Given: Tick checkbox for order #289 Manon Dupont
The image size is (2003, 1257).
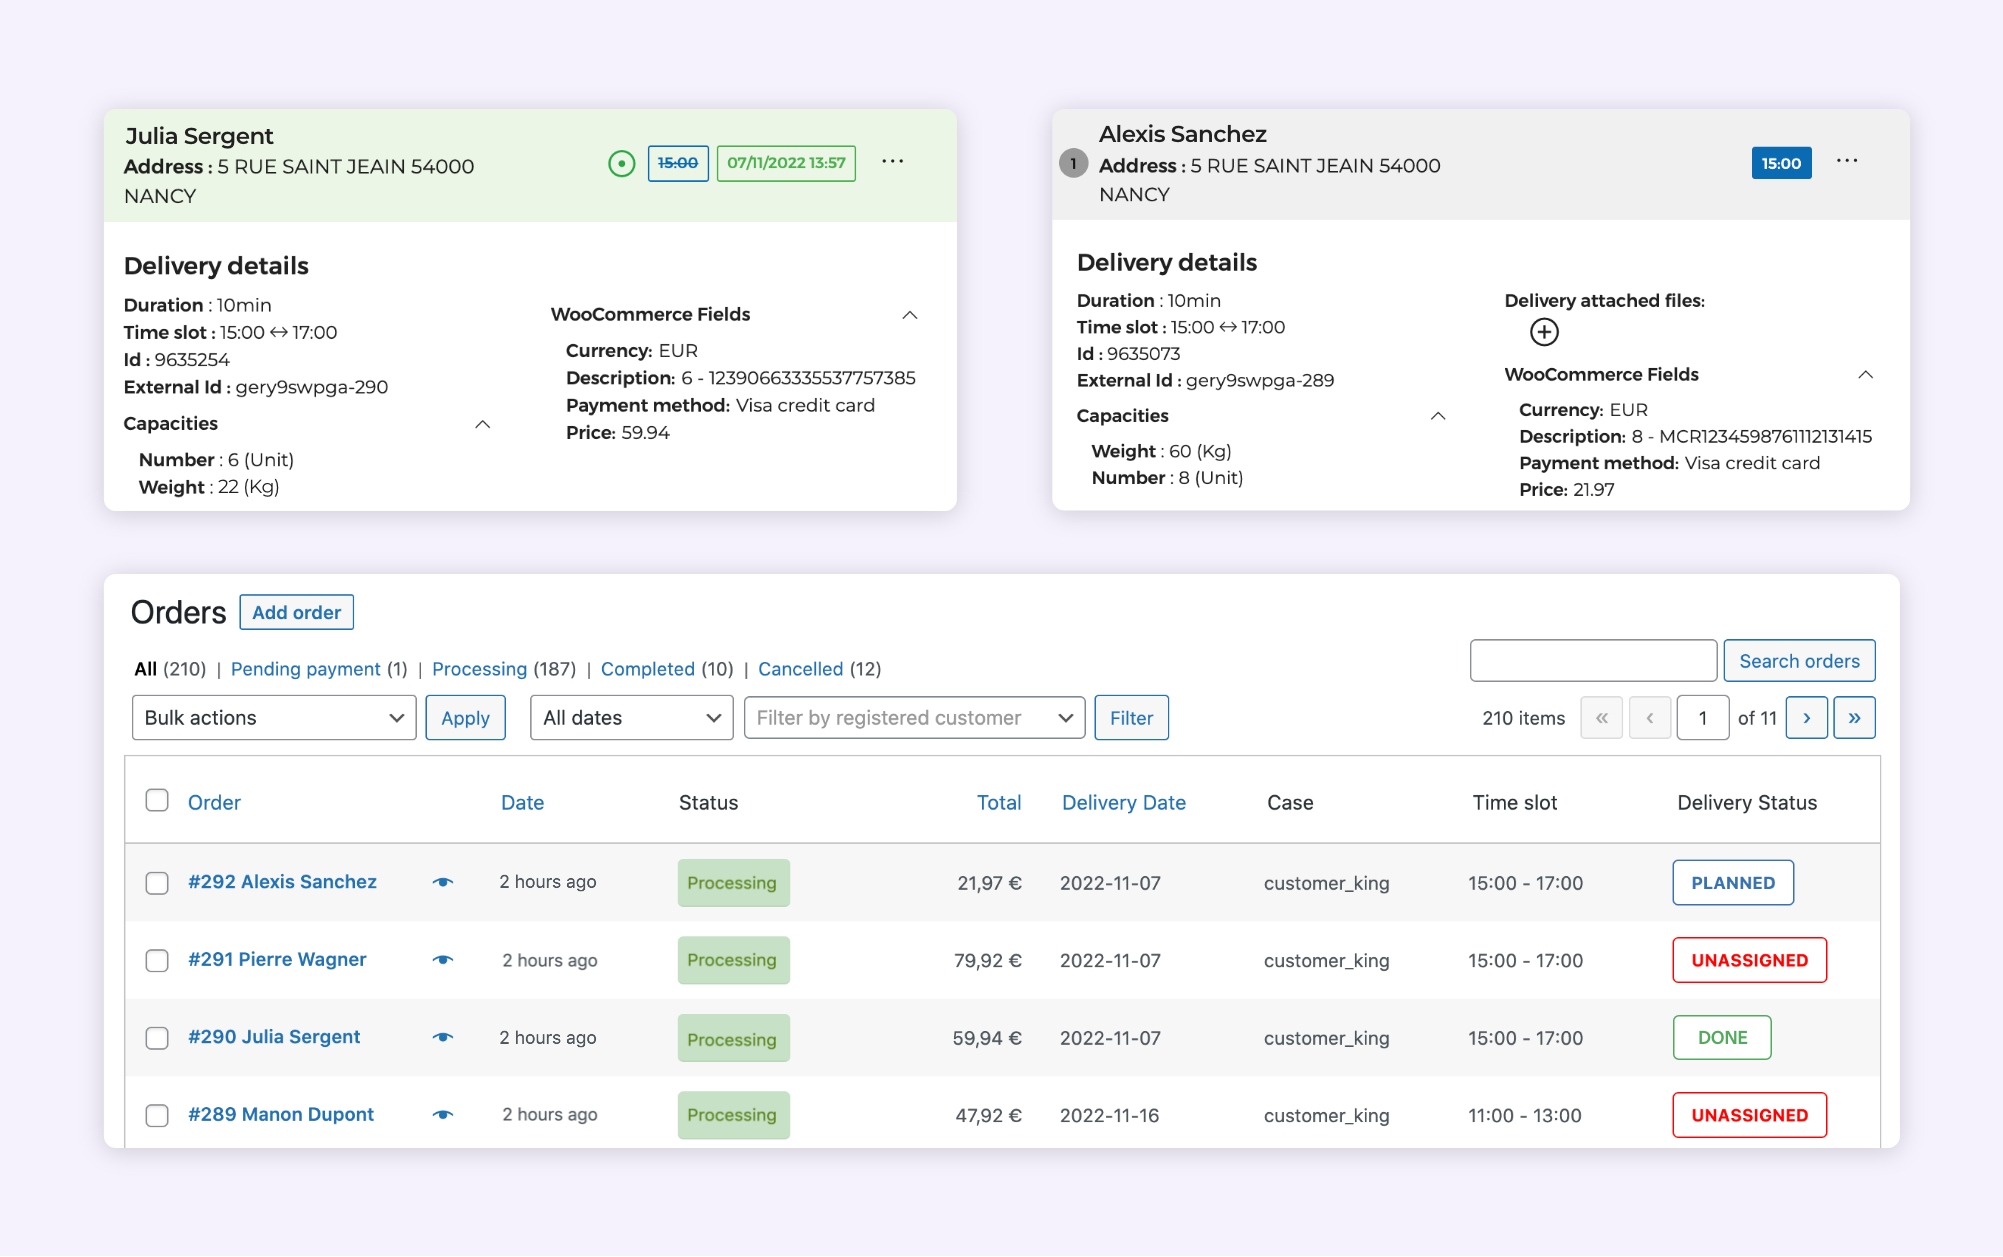Looking at the screenshot, I should tap(157, 1115).
